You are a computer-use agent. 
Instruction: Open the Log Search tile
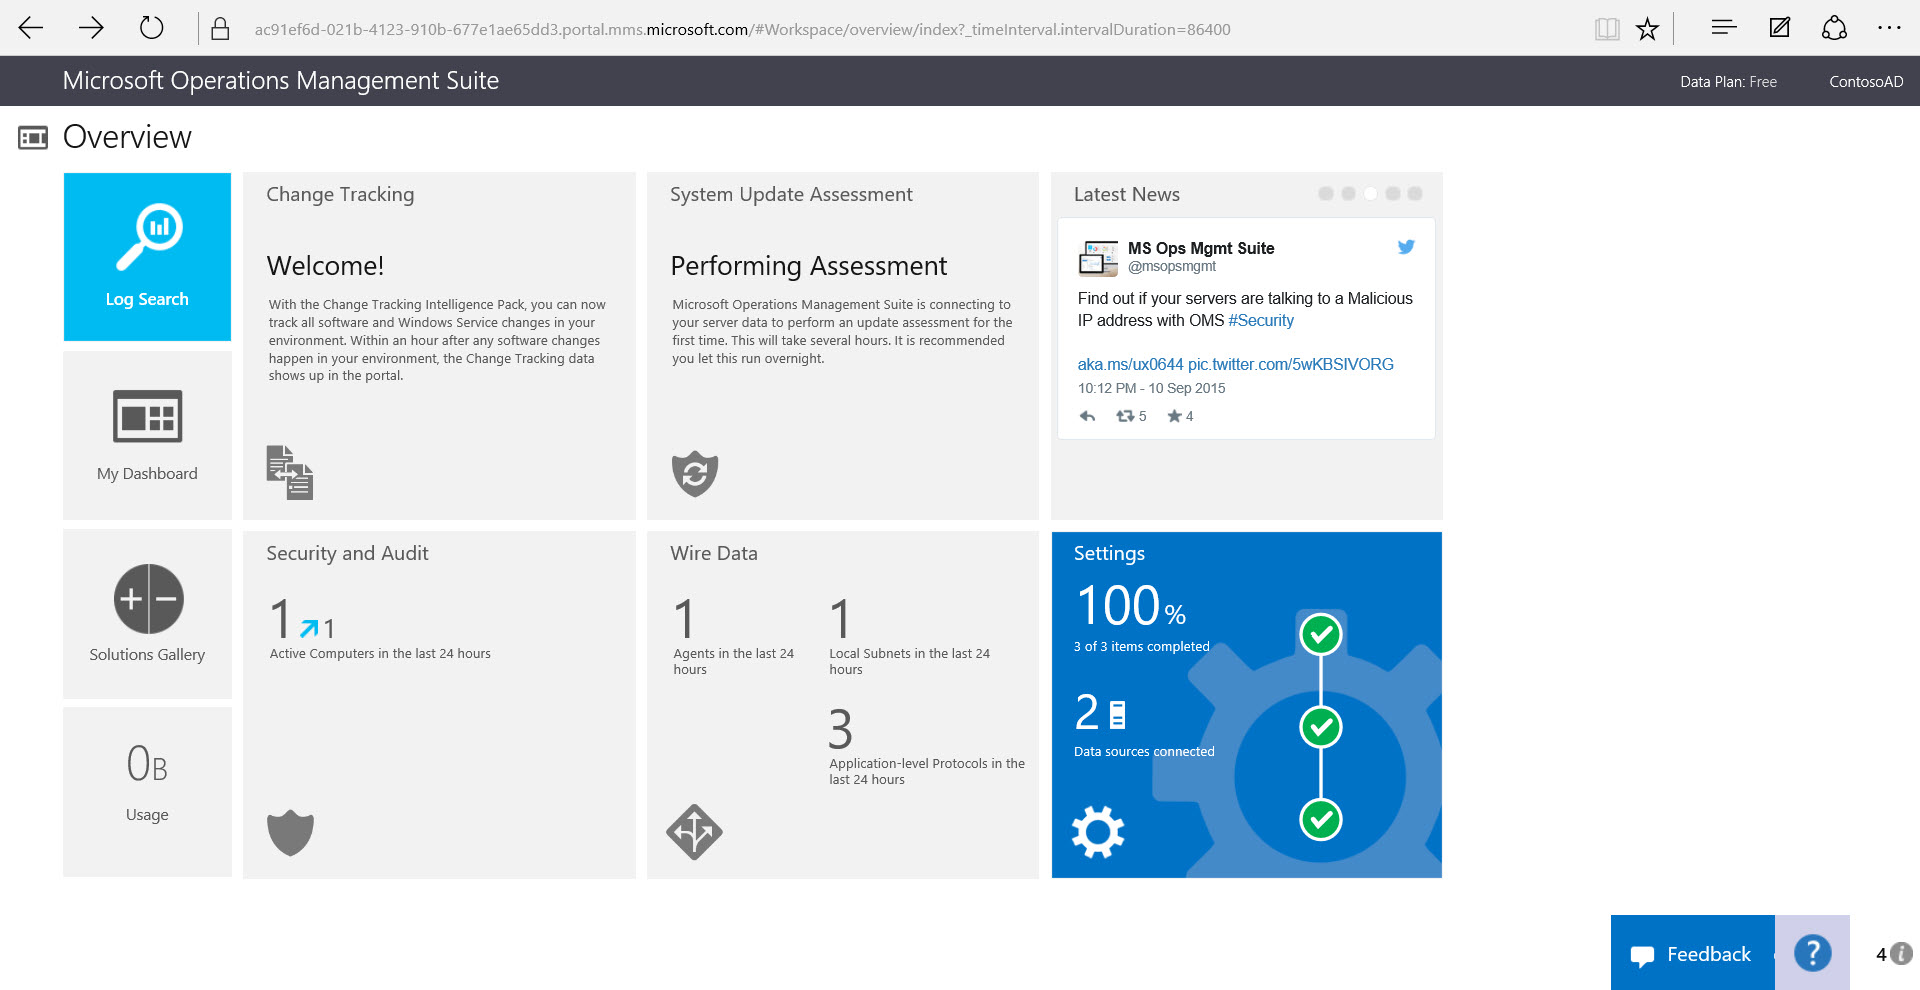click(x=147, y=257)
